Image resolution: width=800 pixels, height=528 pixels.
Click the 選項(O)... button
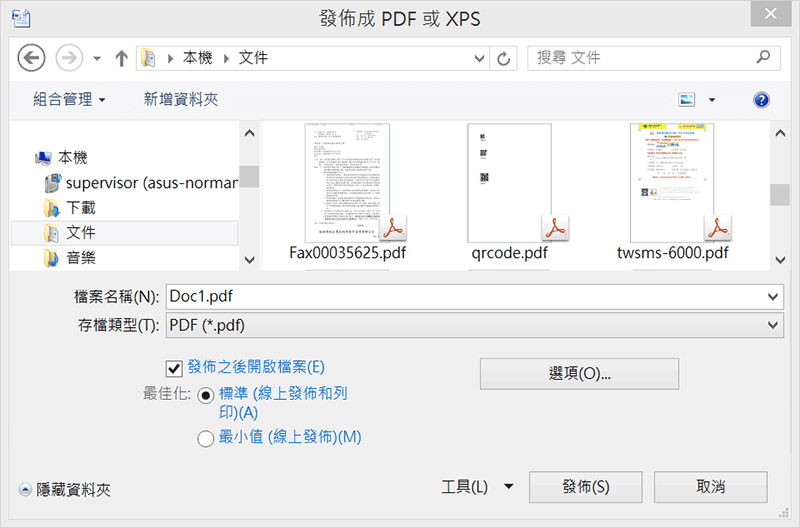click(x=579, y=374)
